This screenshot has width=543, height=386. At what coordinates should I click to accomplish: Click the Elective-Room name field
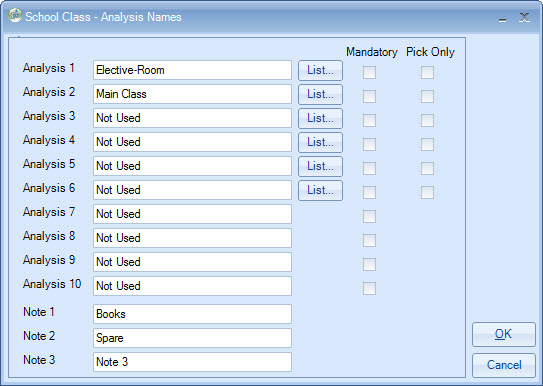point(192,70)
